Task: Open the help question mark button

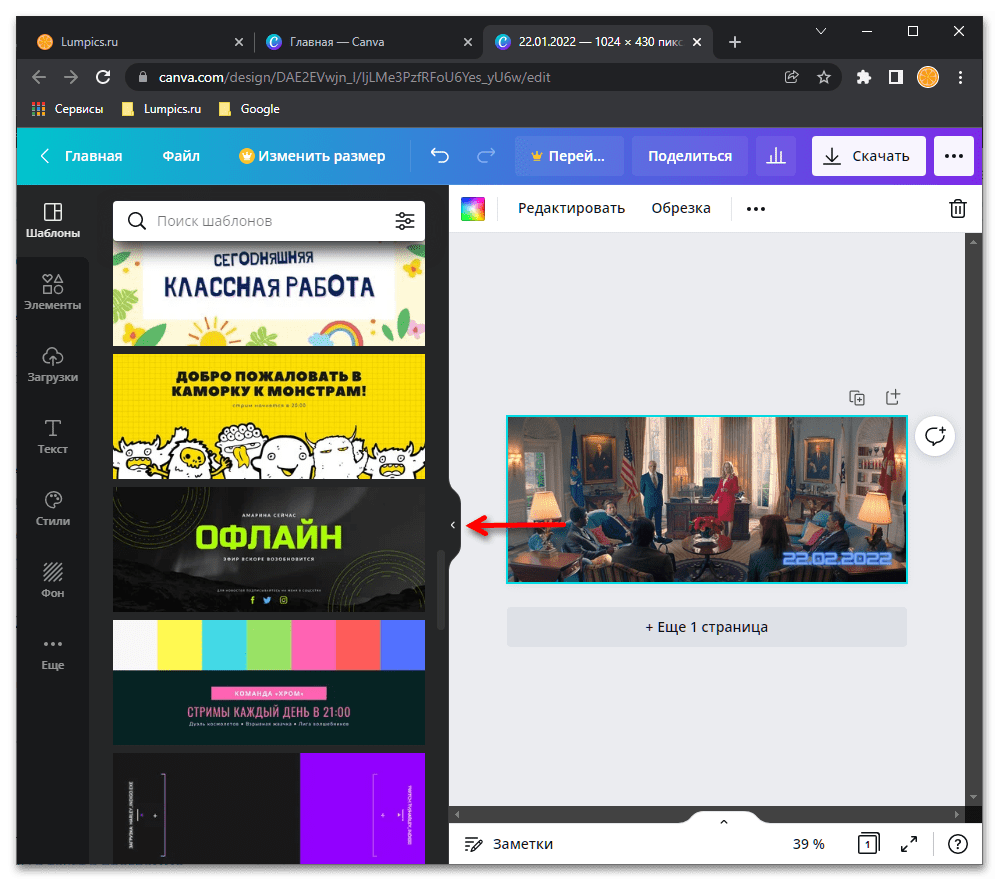Action: pyautogui.click(x=958, y=844)
